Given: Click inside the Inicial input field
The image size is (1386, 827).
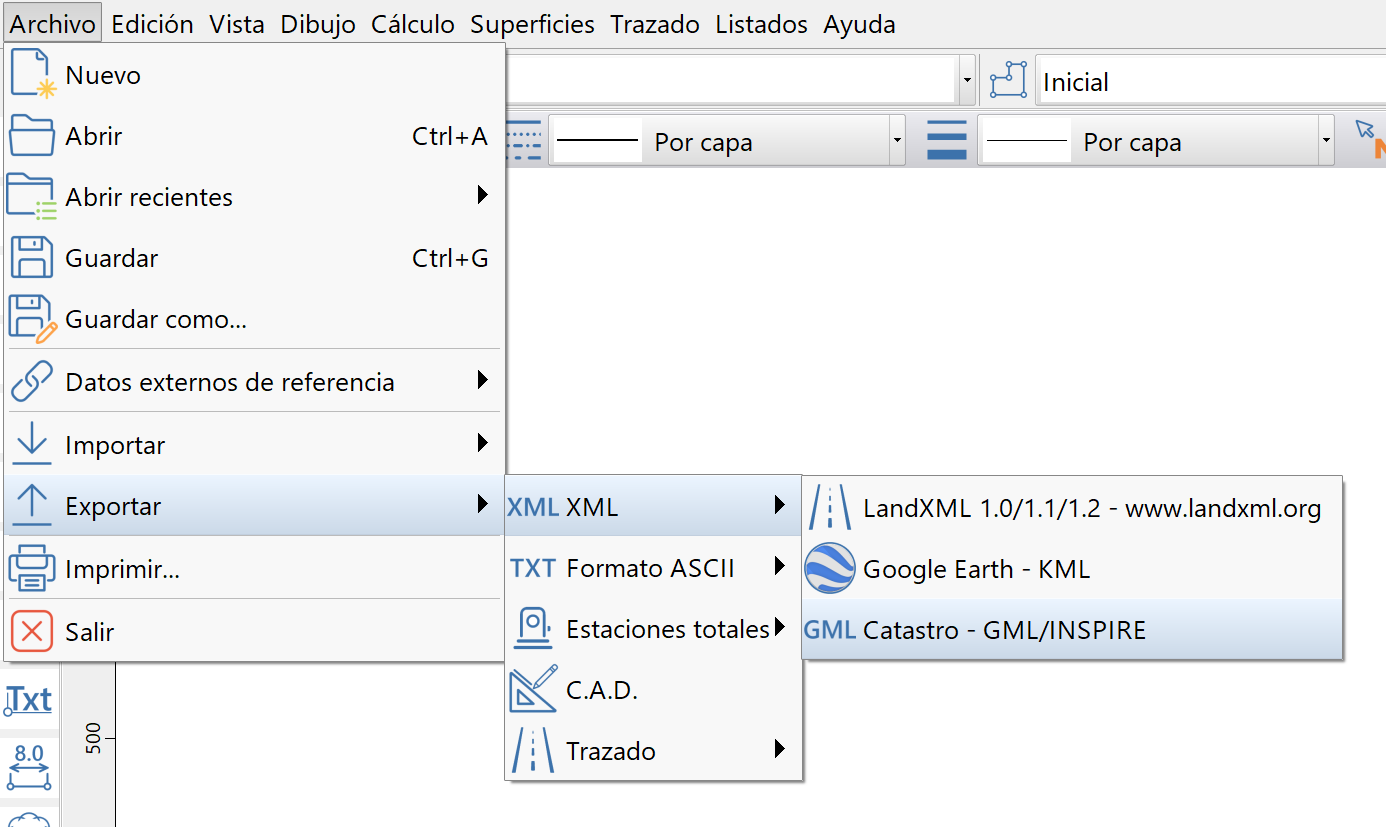Looking at the screenshot, I should (1150, 80).
